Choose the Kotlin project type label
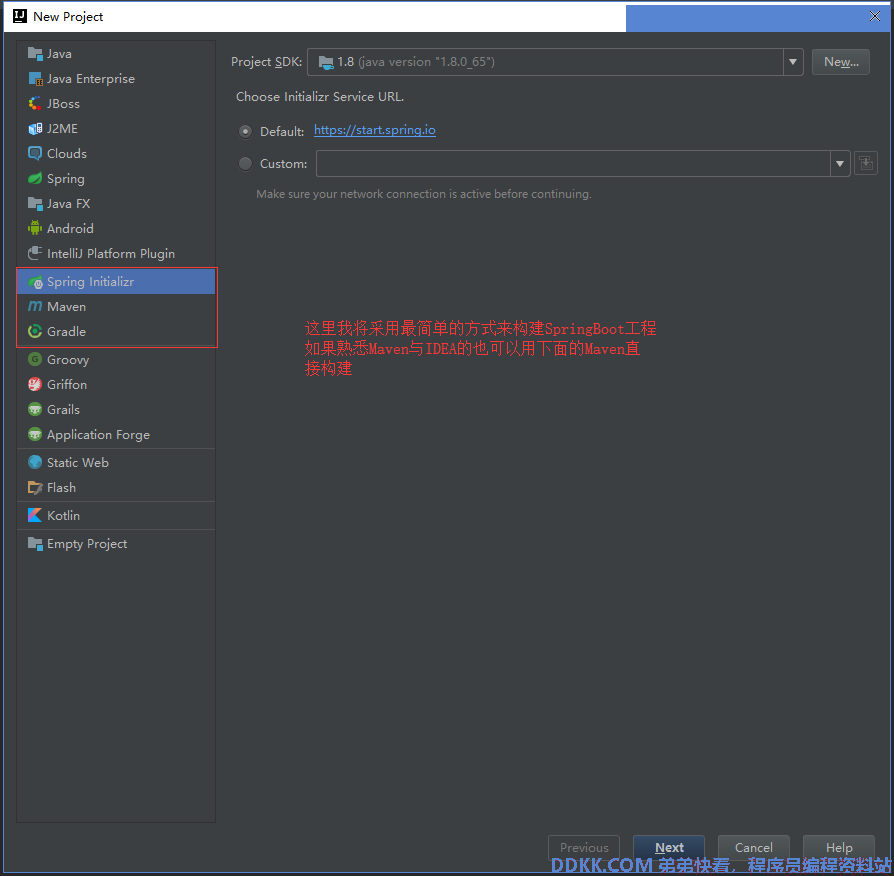The height and width of the screenshot is (876, 894). point(63,516)
